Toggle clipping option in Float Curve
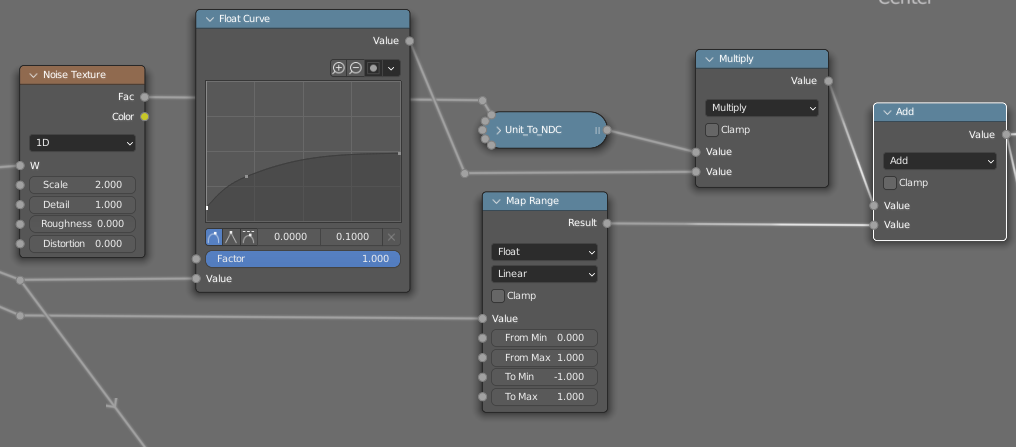Screen dimensions: 1016x447 pos(373,68)
